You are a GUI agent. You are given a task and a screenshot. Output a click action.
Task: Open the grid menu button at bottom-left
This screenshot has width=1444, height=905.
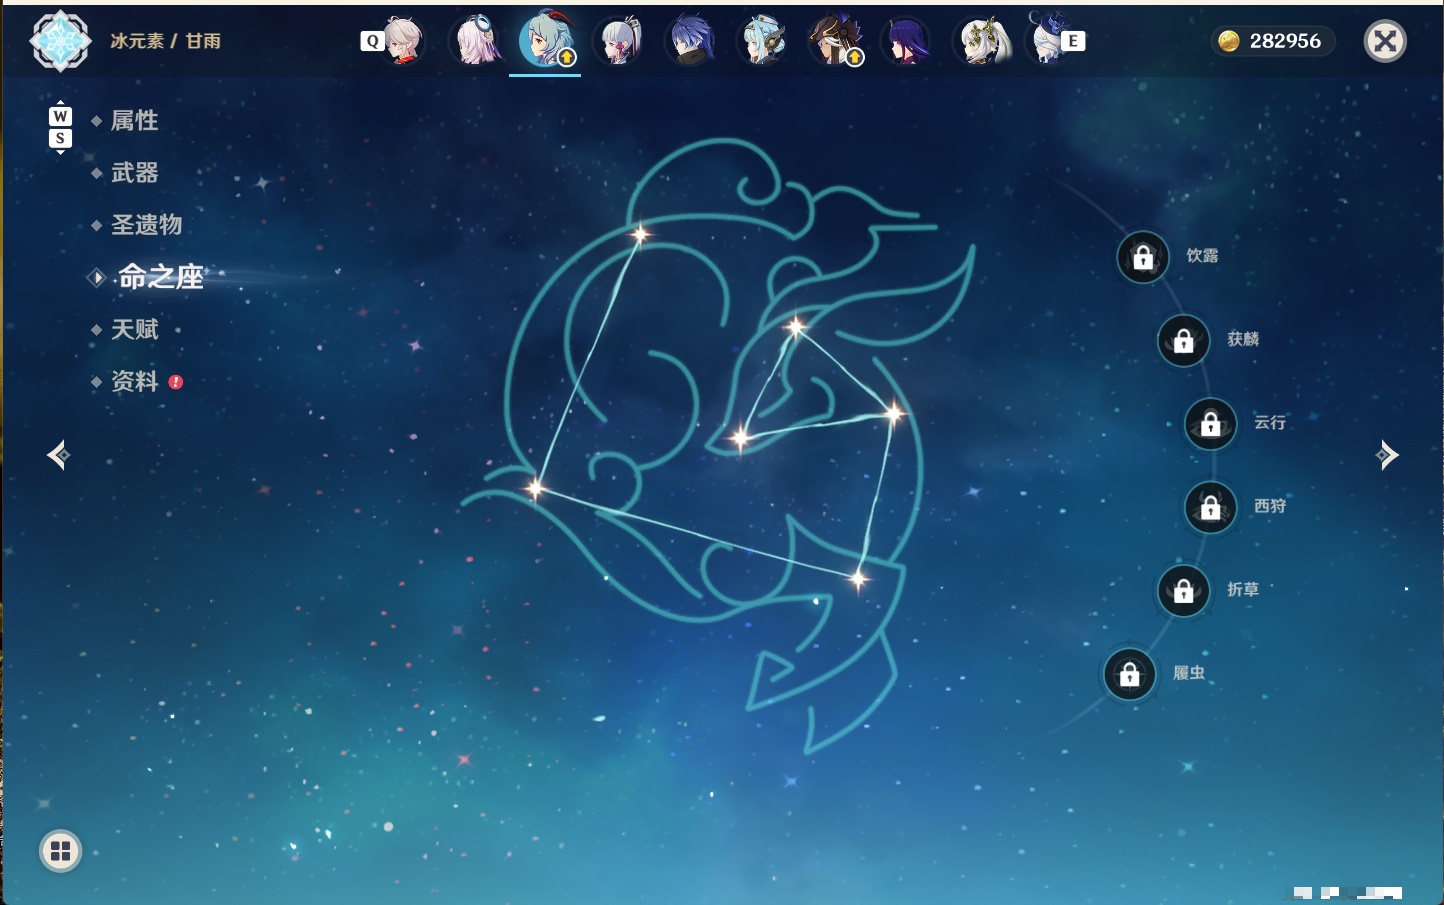pyautogui.click(x=60, y=851)
